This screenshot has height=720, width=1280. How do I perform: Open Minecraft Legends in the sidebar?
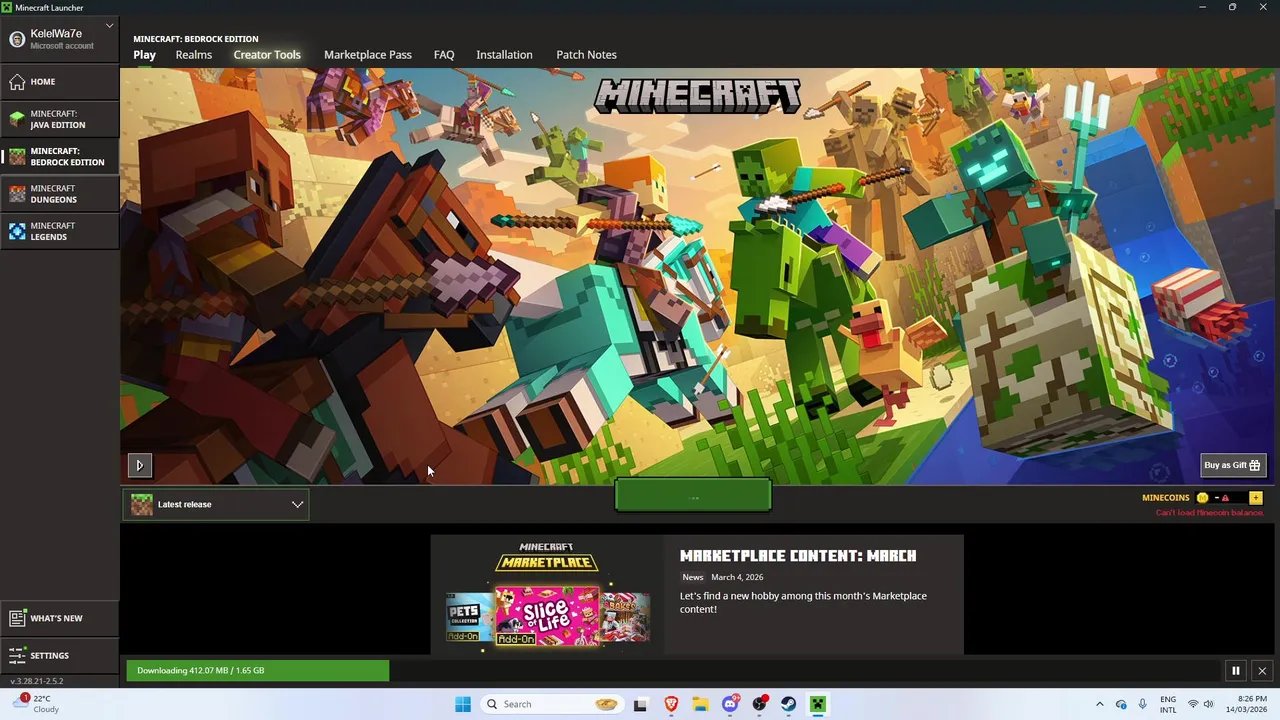click(x=59, y=231)
